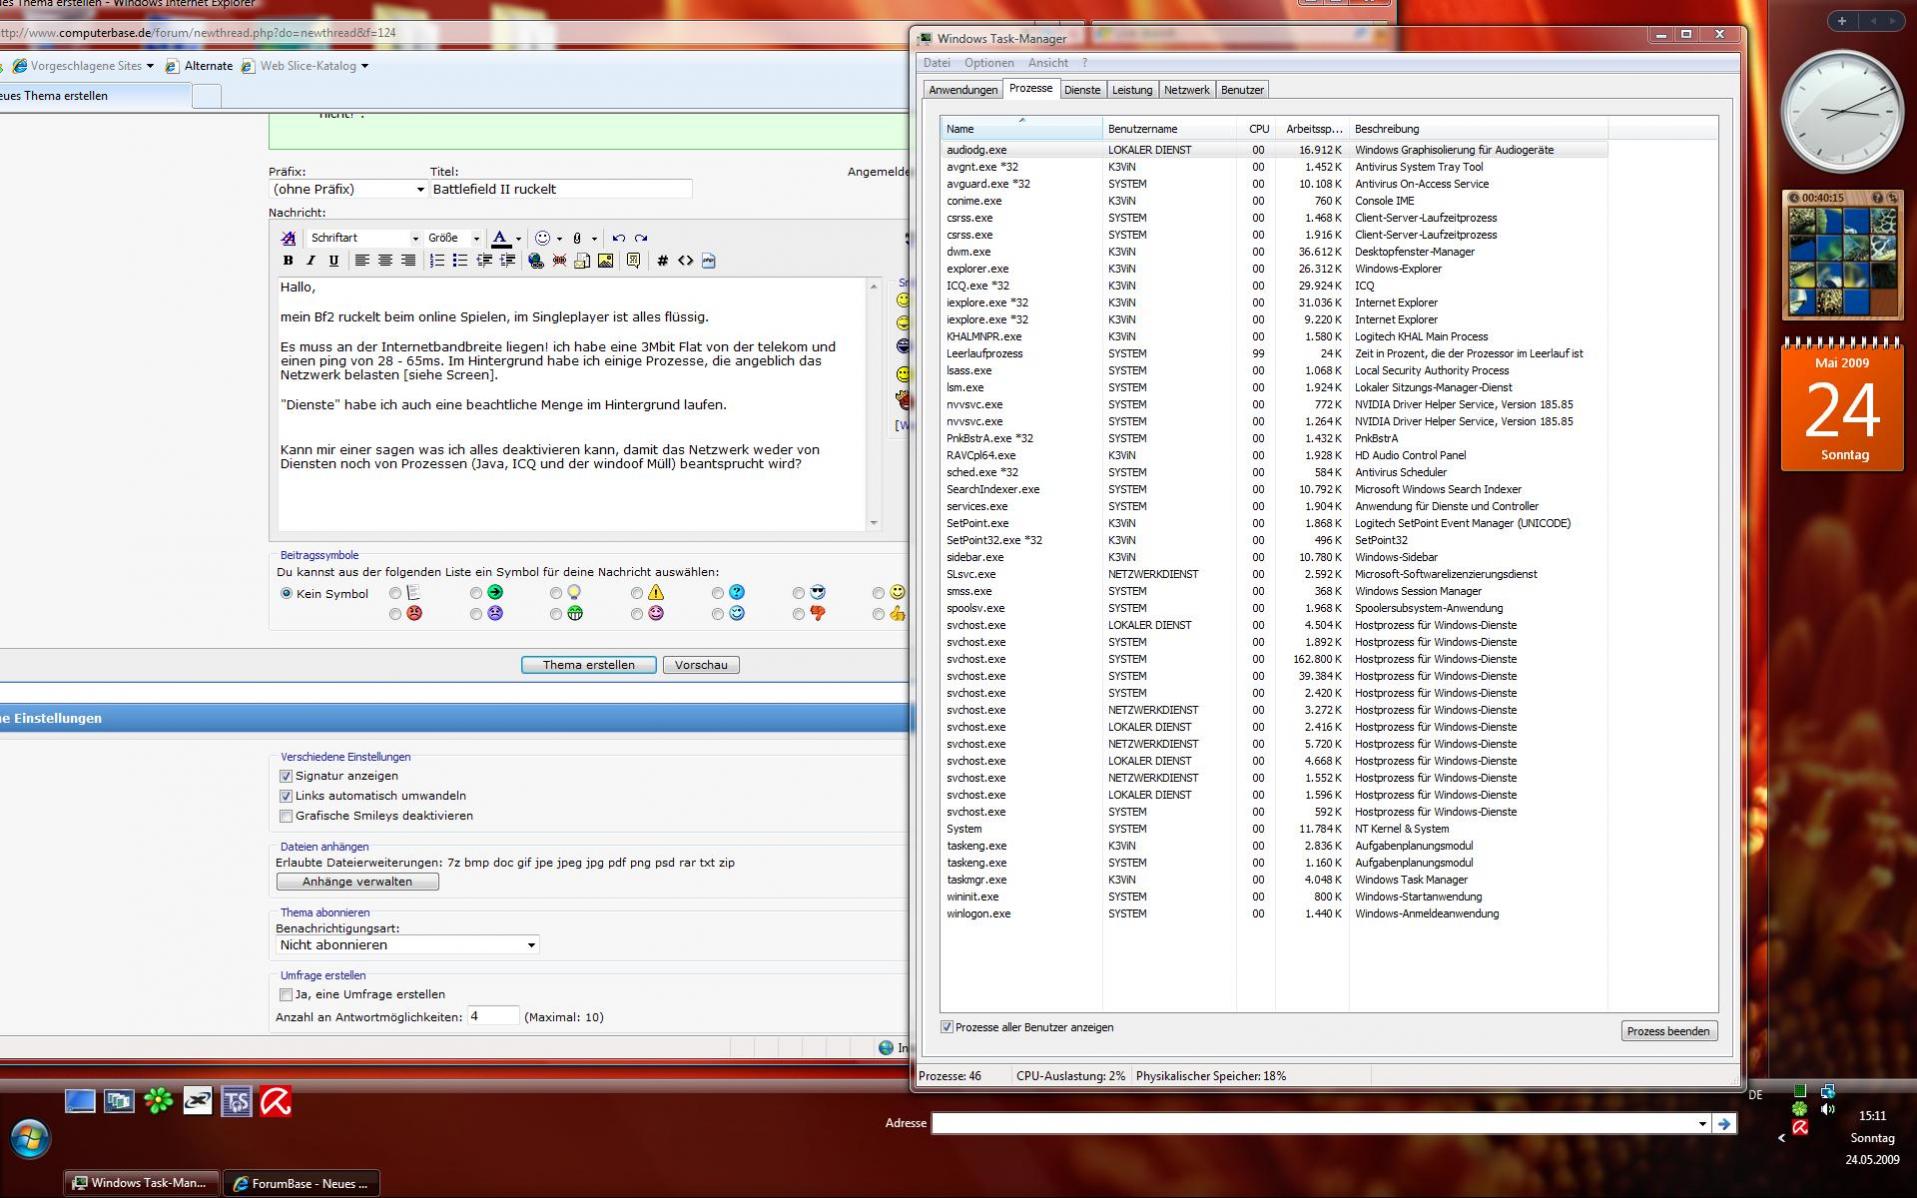1917x1198 pixels.
Task: Toggle 'Prozesse aller Benutzer anzeigen' in Task Manager
Action: pos(947,1027)
